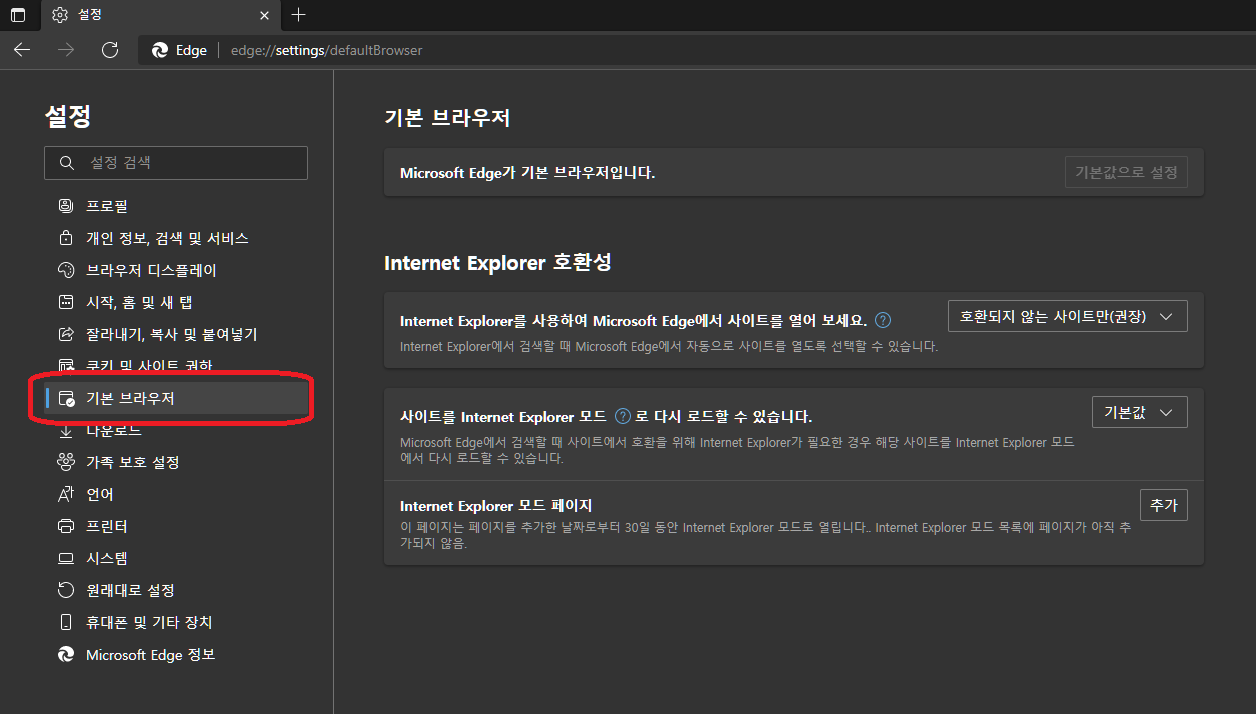Viewport: 1256px width, 714px height.
Task: Go to 개인 정보, 검색 및 서비스
Action: pyautogui.click(x=167, y=238)
